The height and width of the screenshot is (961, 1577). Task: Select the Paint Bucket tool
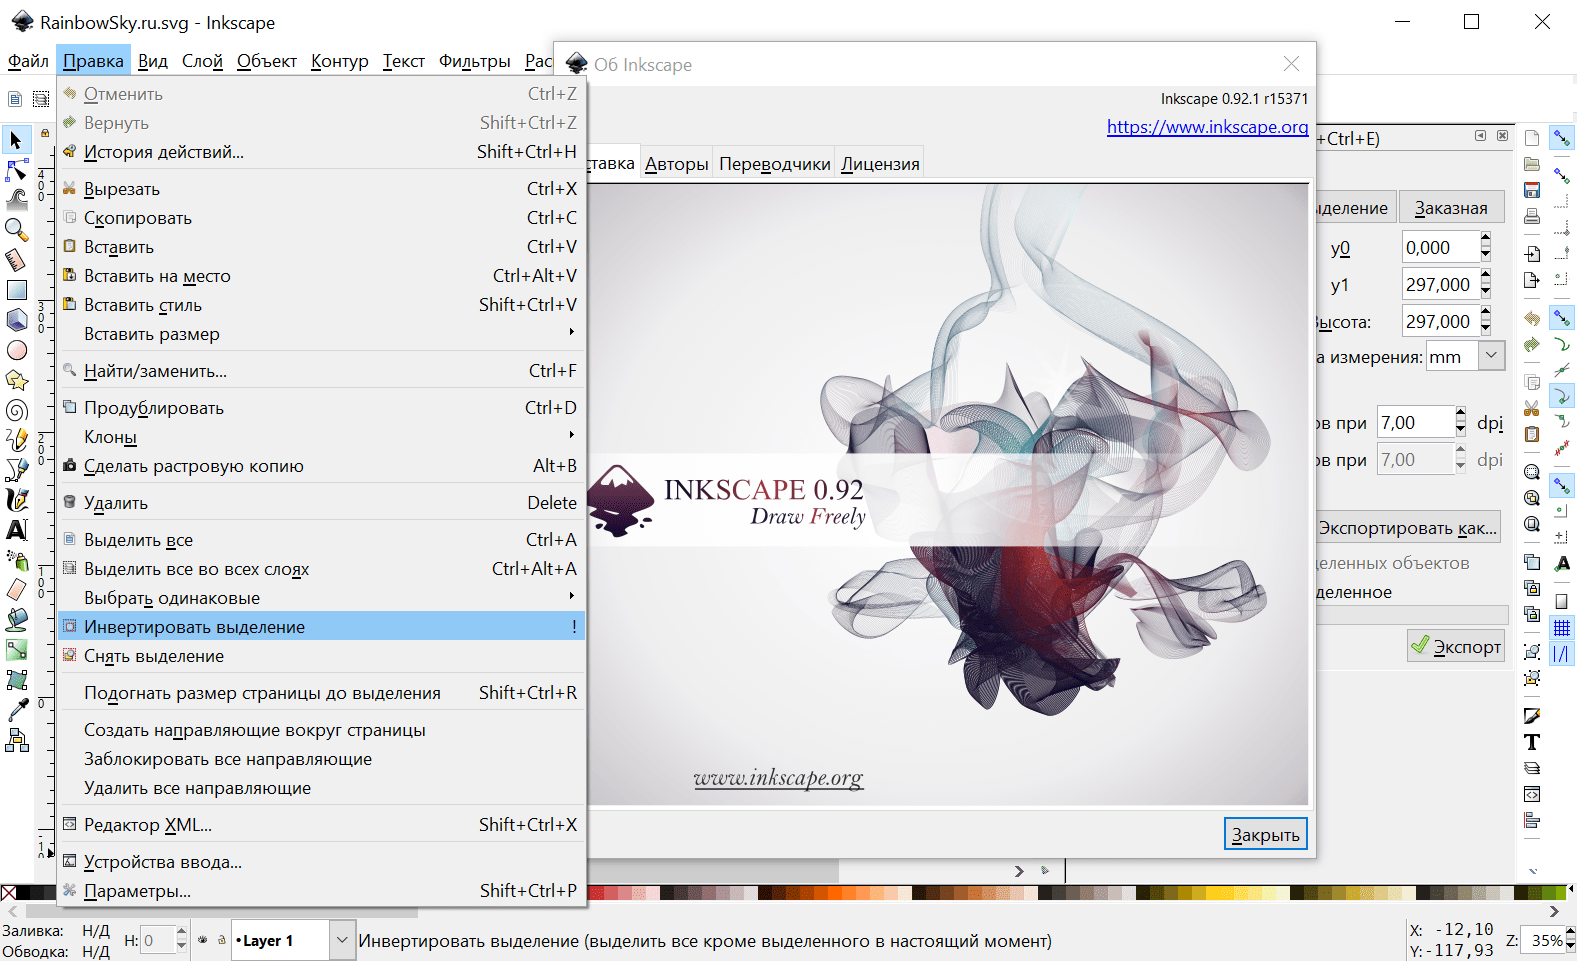[x=16, y=620]
